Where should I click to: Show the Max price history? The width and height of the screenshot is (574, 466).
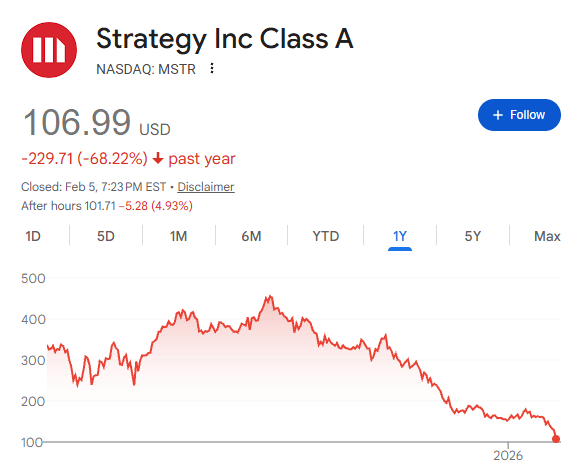[x=547, y=236]
